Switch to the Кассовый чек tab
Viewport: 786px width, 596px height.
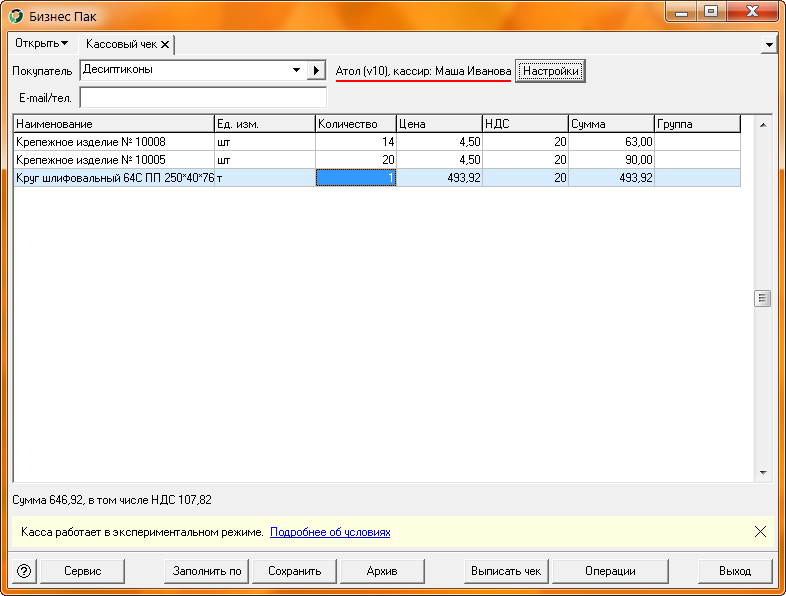[121, 44]
